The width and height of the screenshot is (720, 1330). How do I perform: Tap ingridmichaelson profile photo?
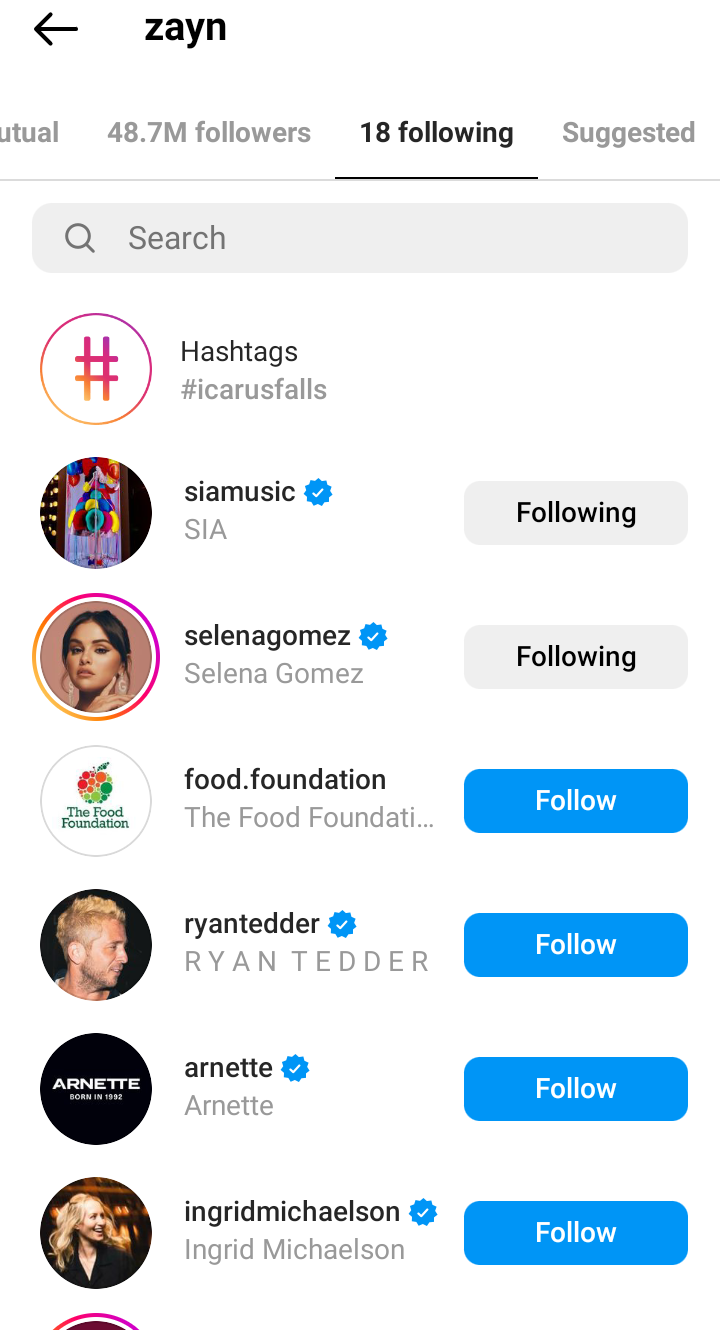point(96,1233)
